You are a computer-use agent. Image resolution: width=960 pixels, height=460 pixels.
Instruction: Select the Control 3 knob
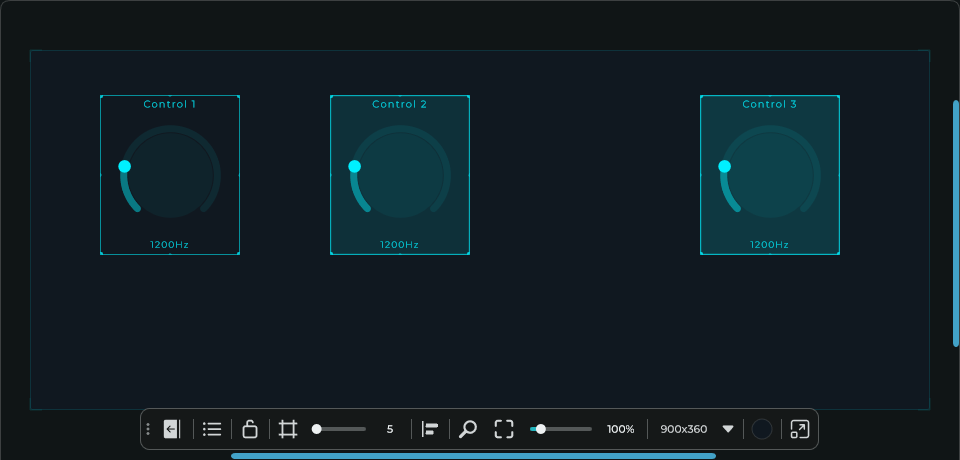coord(770,172)
